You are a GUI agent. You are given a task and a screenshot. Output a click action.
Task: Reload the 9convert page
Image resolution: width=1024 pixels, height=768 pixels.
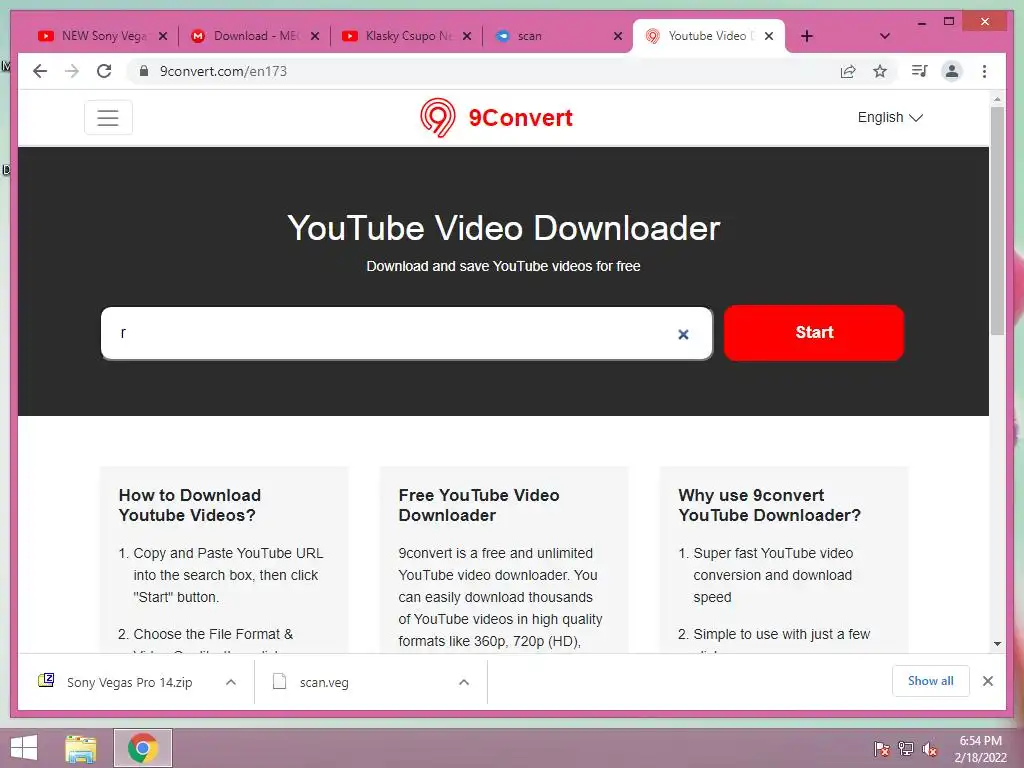point(104,71)
